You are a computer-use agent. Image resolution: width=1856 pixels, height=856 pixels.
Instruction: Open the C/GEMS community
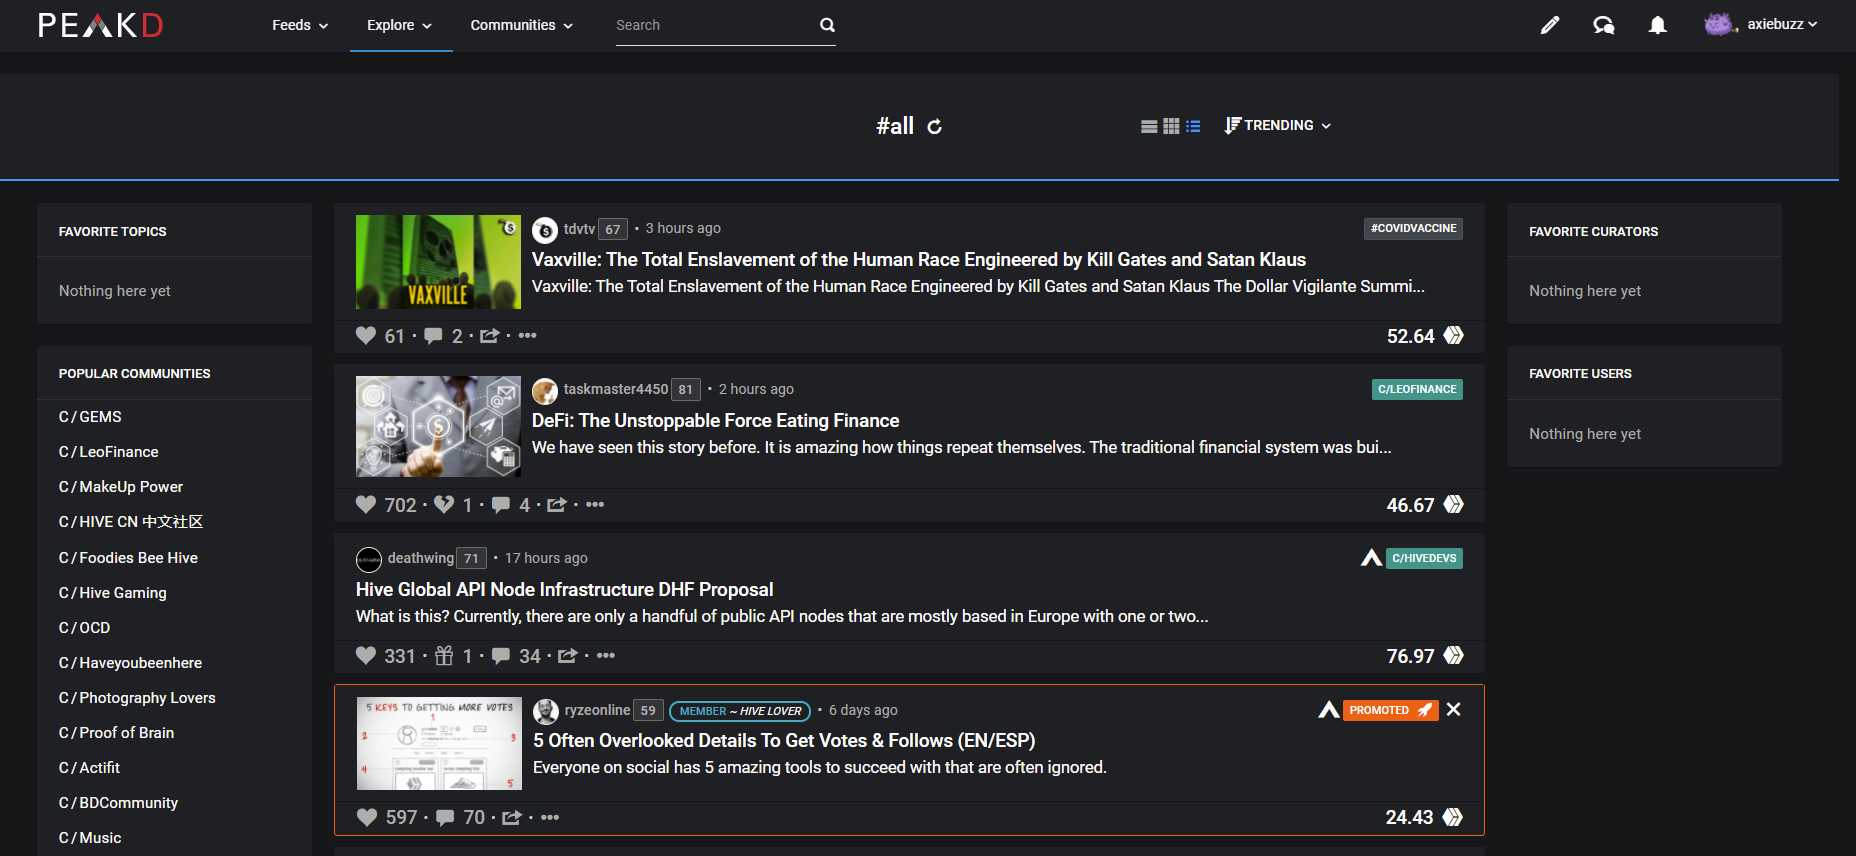90,417
